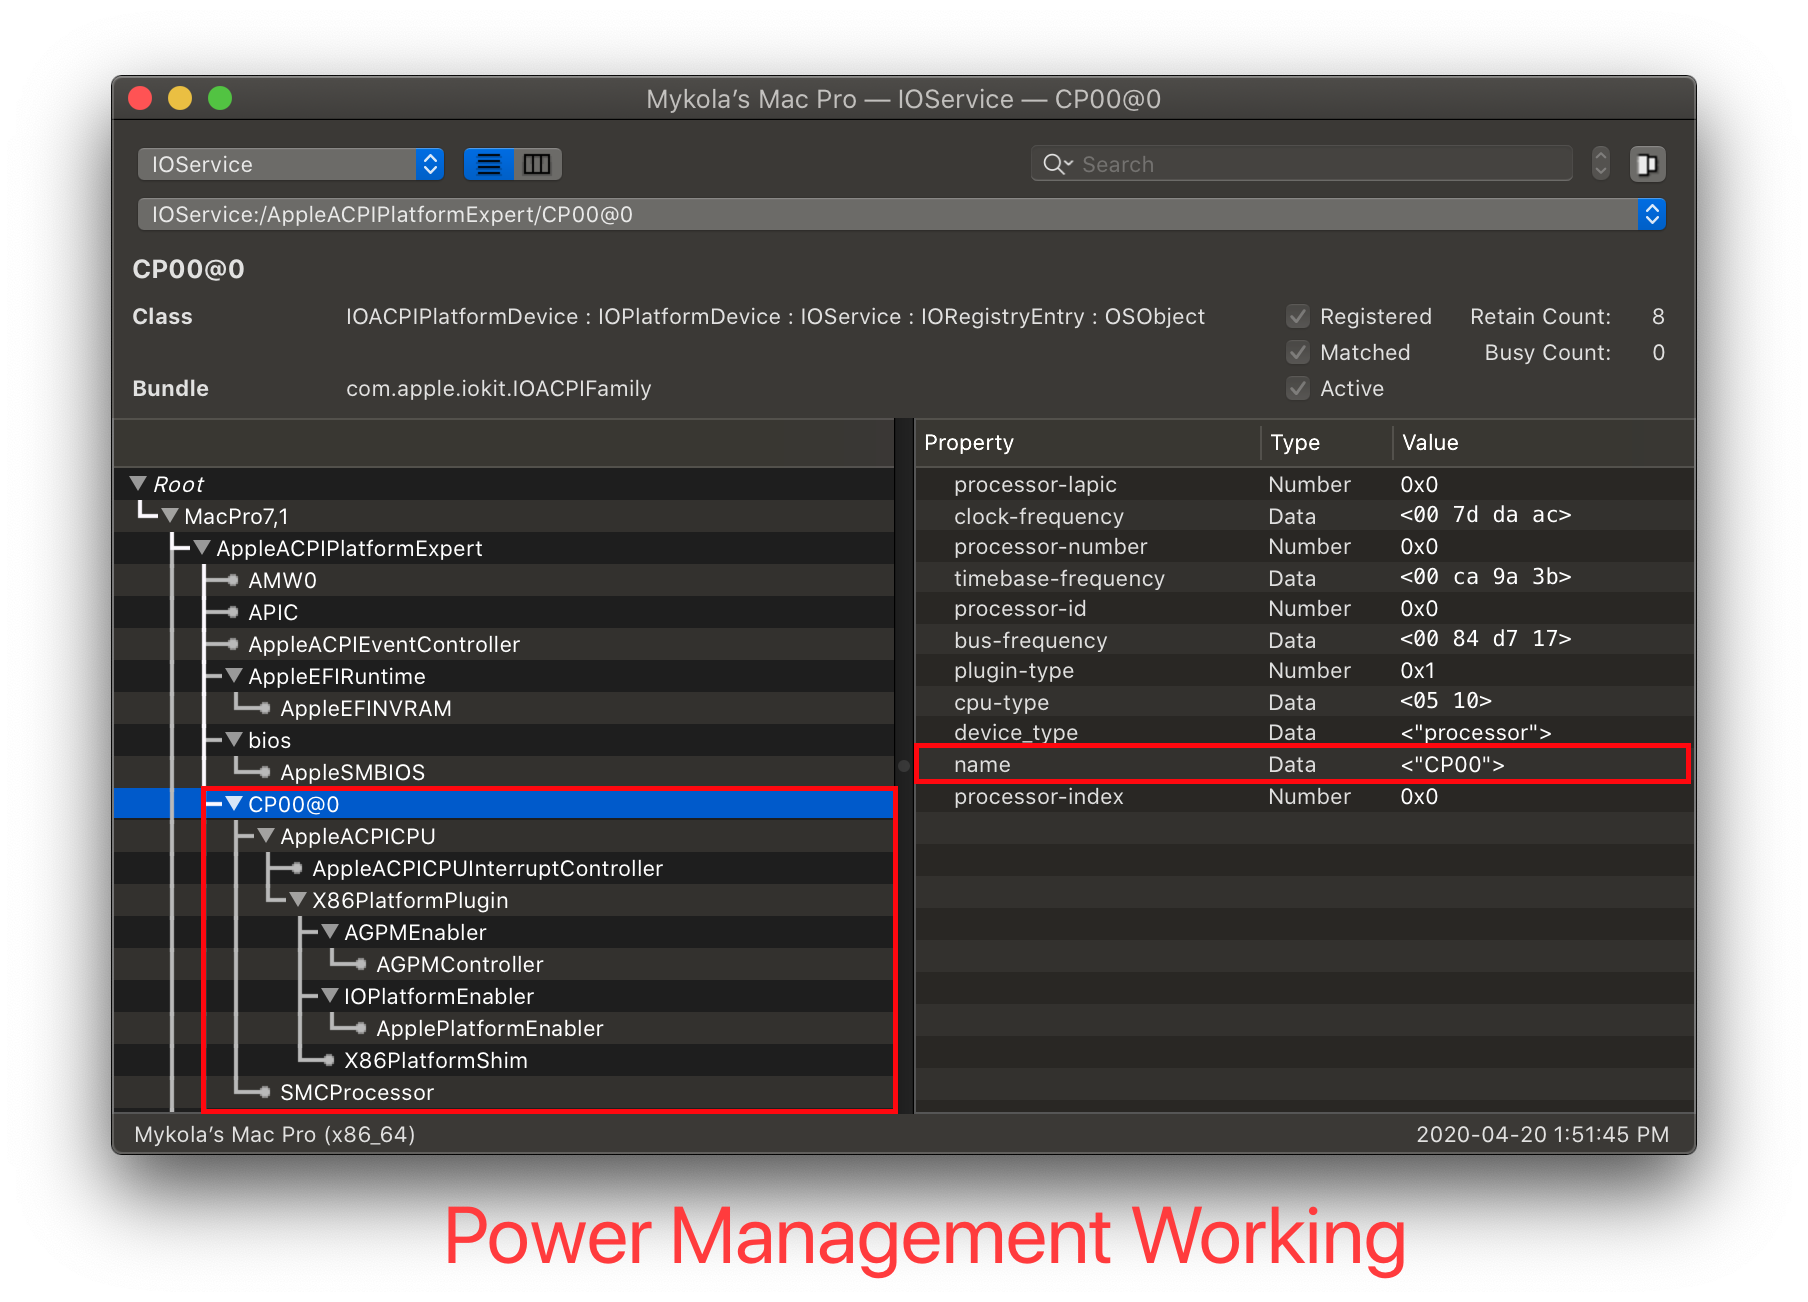1808x1302 pixels.
Task: Click the search results stepper arrows
Action: 1600,164
